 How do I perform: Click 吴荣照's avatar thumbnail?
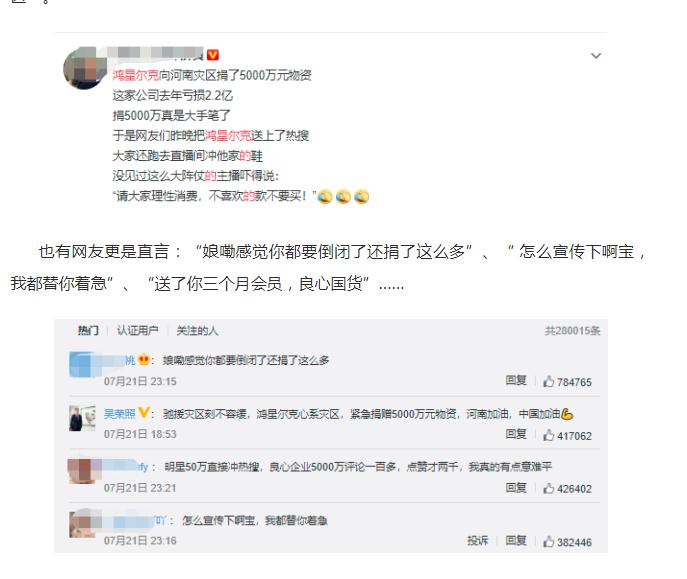[x=82, y=419]
